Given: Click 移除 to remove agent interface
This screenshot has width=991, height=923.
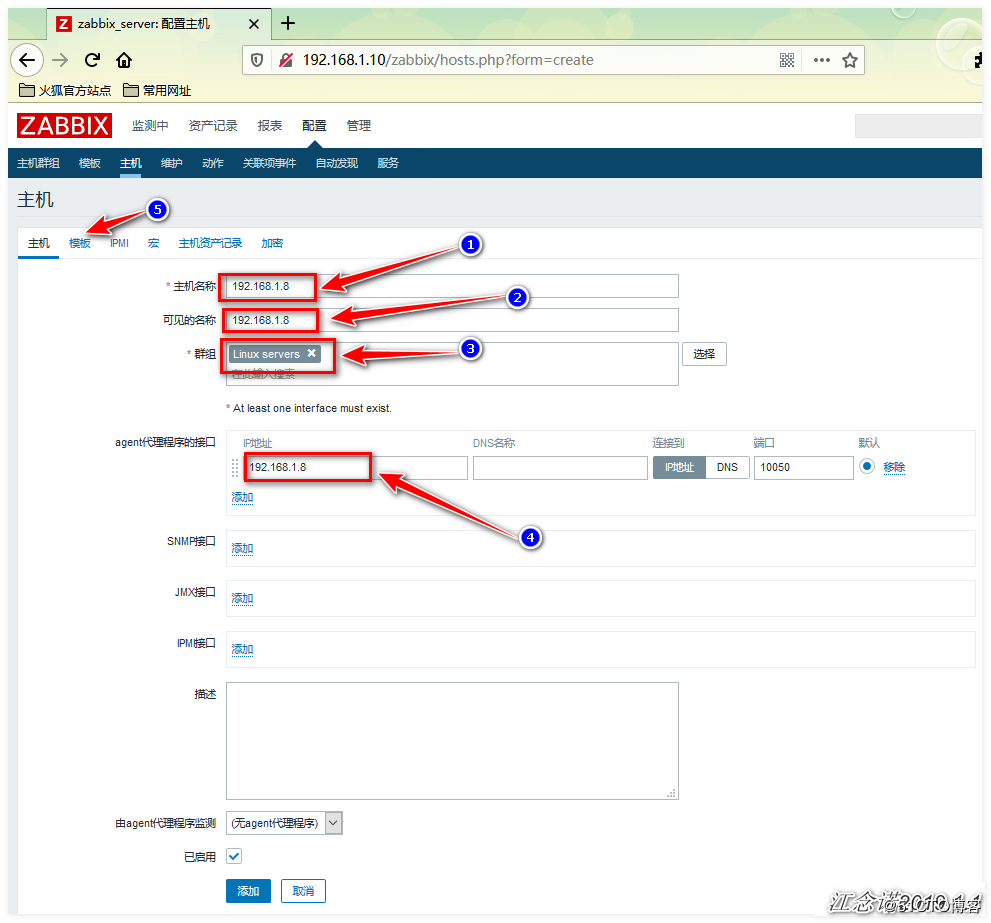Looking at the screenshot, I should tap(894, 468).
